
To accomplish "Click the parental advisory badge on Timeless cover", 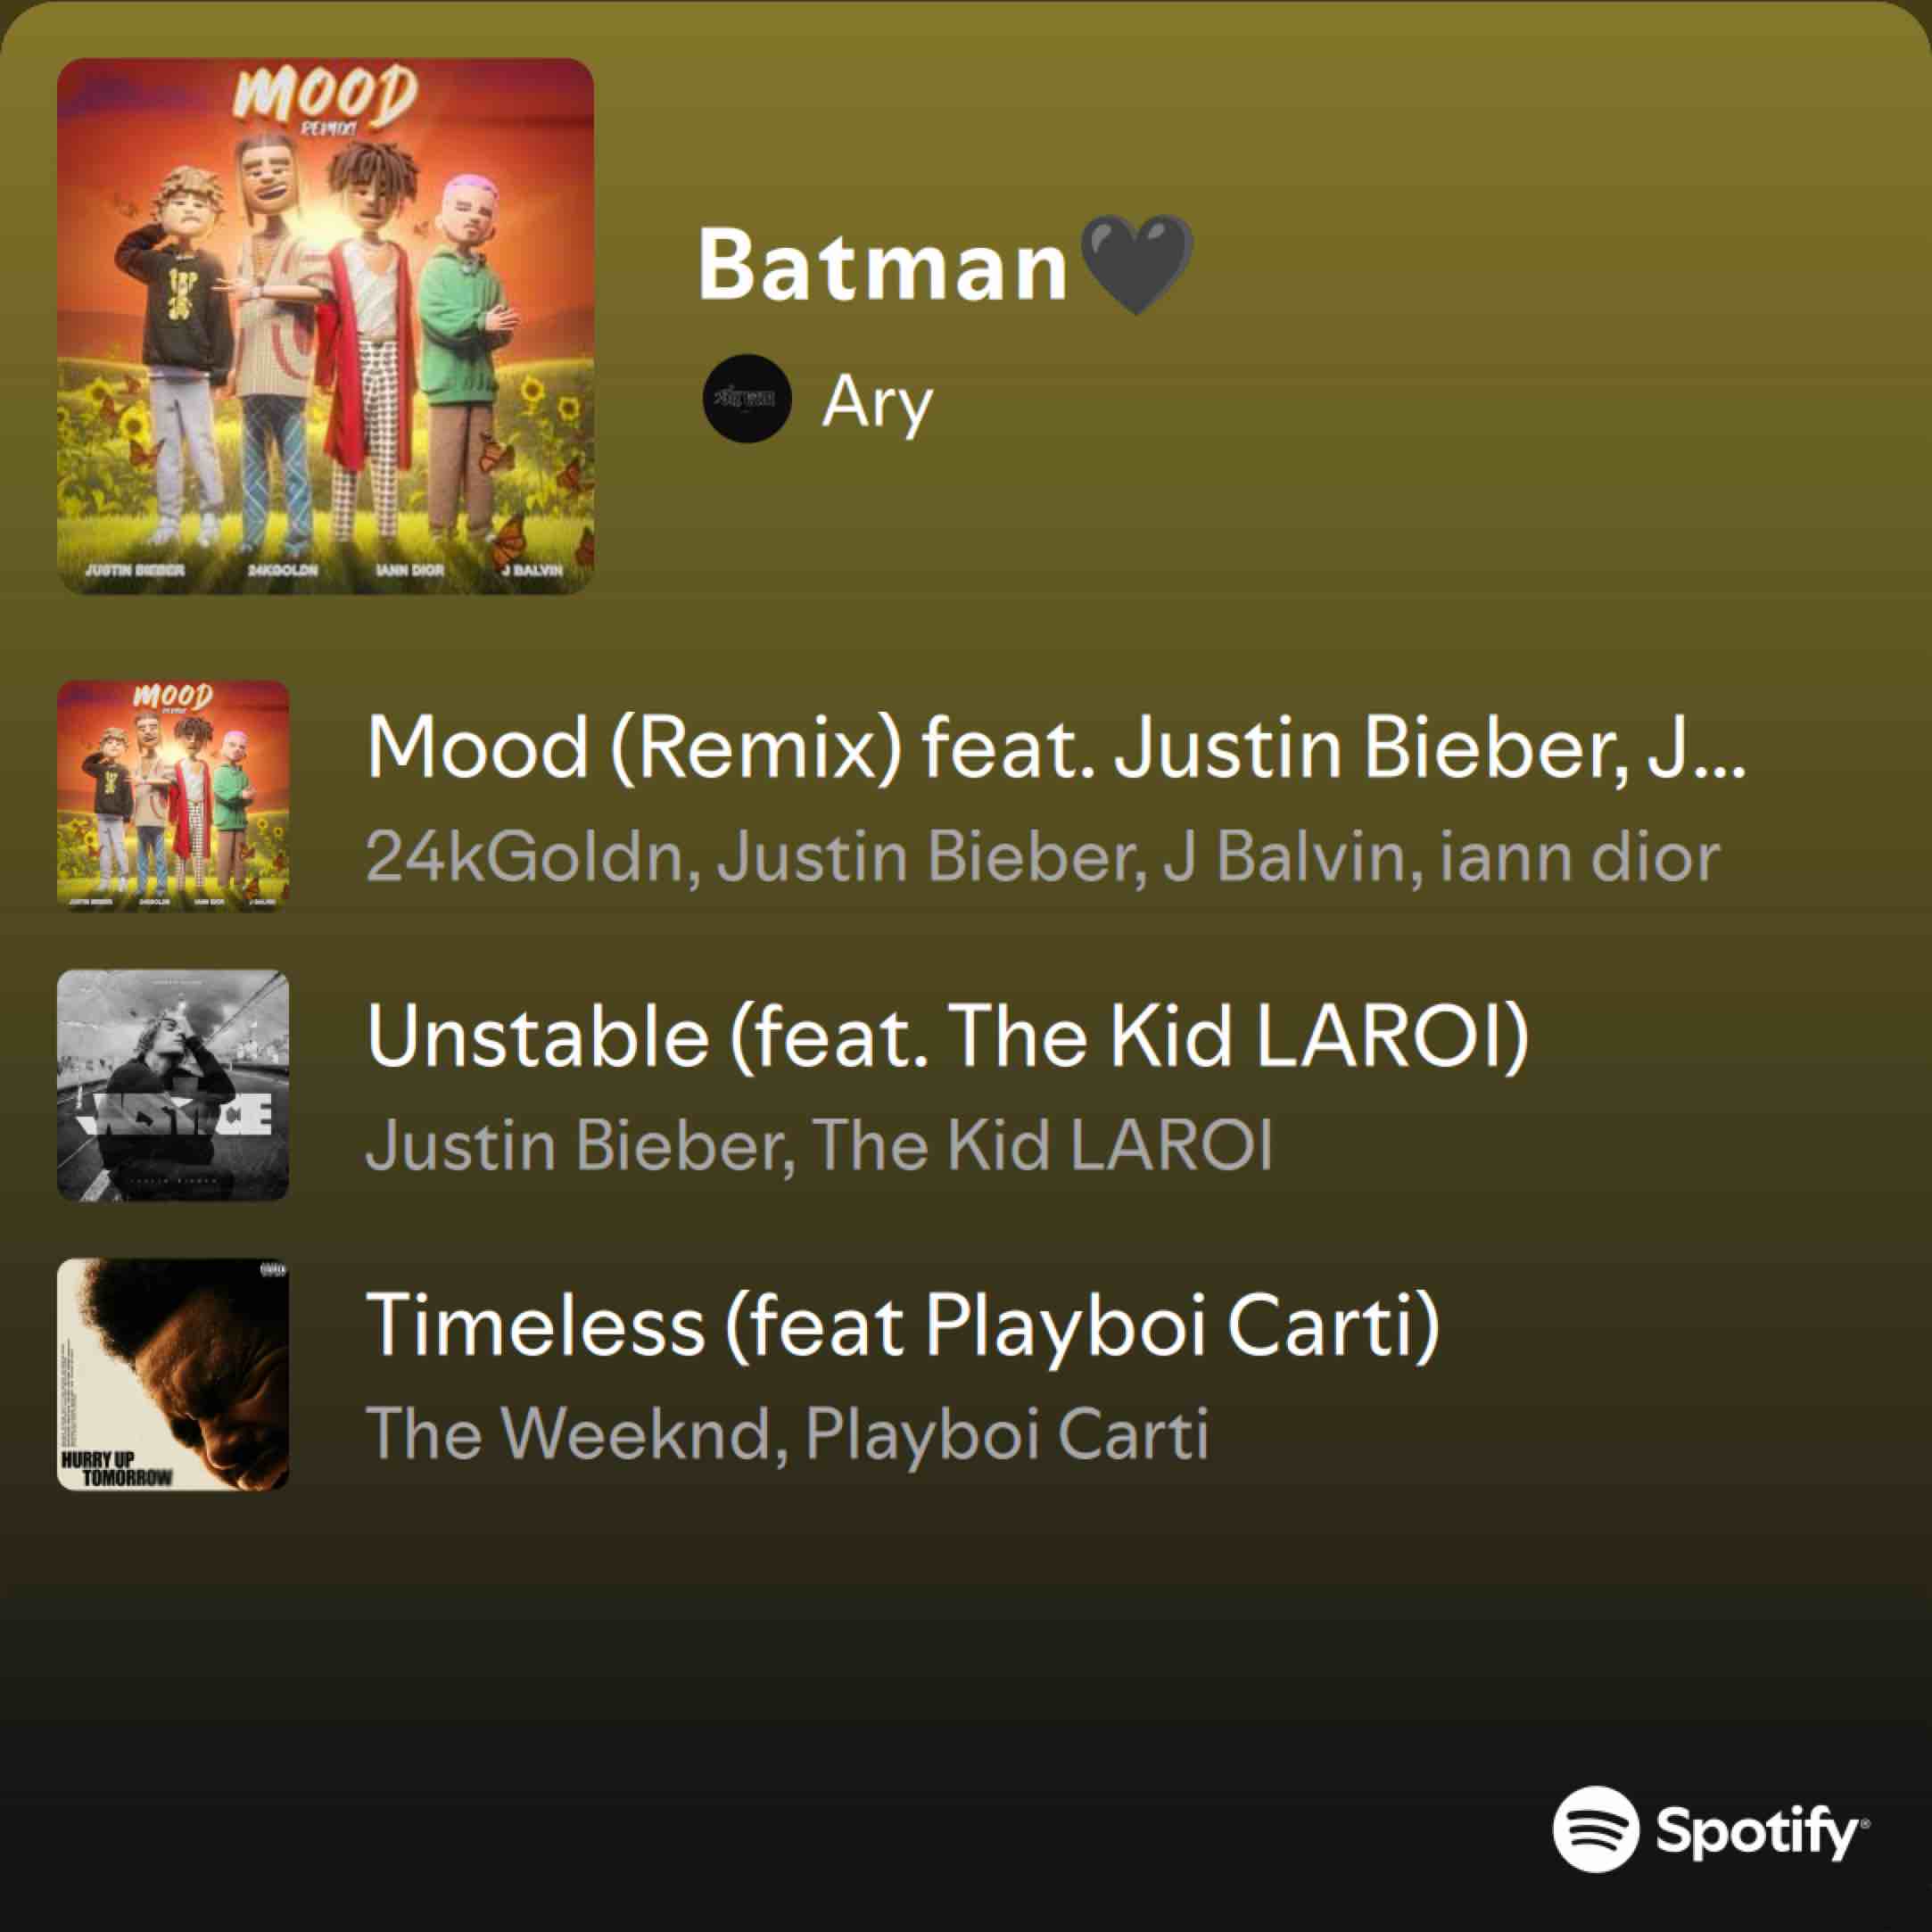I will [x=273, y=1270].
